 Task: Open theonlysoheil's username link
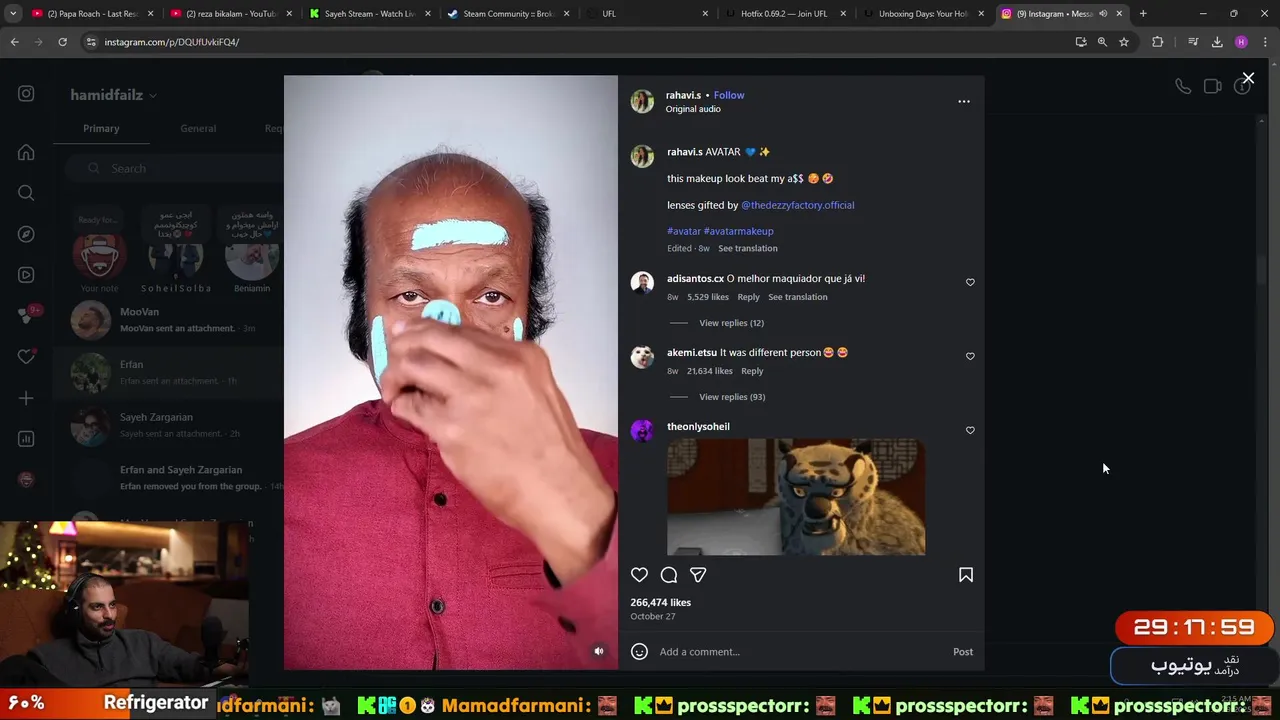click(698, 426)
